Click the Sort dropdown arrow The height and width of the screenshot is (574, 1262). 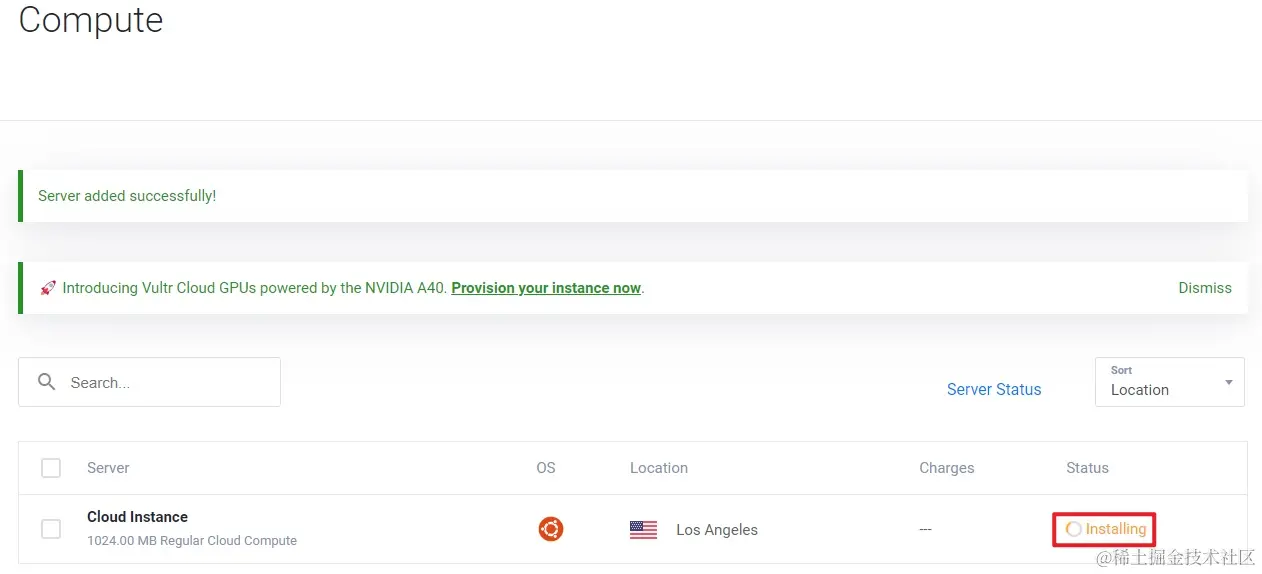pyautogui.click(x=1228, y=383)
